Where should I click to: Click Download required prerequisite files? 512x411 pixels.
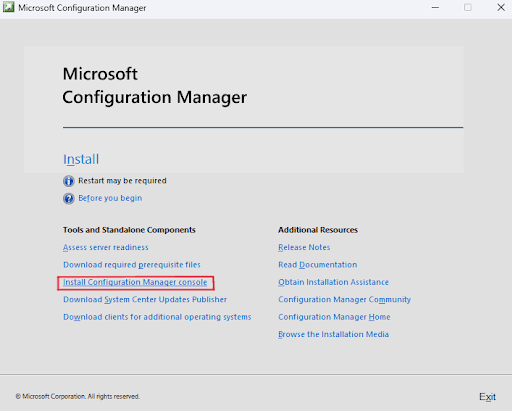tap(132, 265)
